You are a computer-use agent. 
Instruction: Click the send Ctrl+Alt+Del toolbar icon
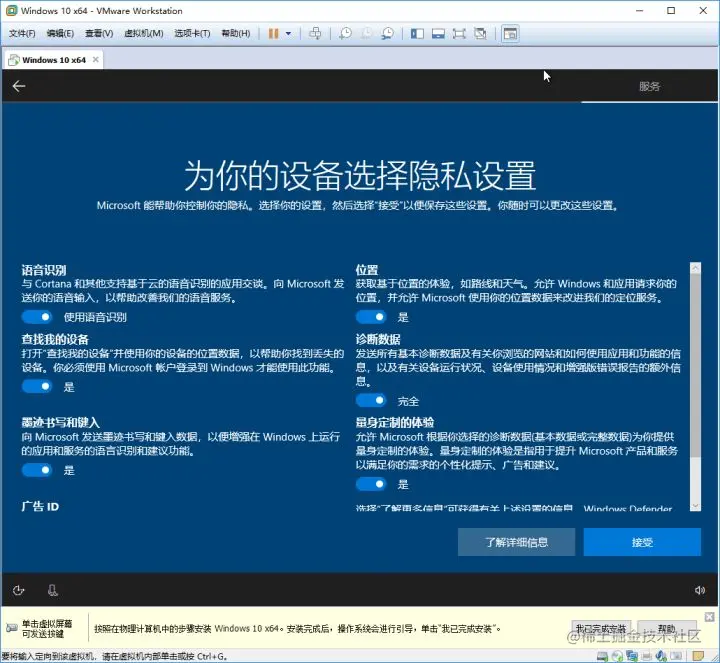315,34
